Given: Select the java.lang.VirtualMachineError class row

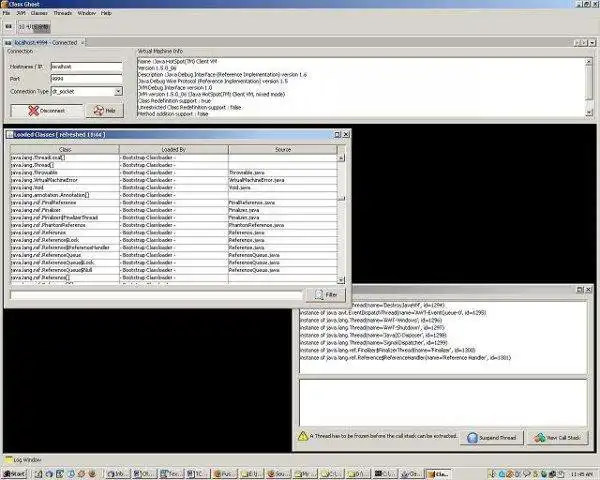Looking at the screenshot, I should tap(174, 180).
